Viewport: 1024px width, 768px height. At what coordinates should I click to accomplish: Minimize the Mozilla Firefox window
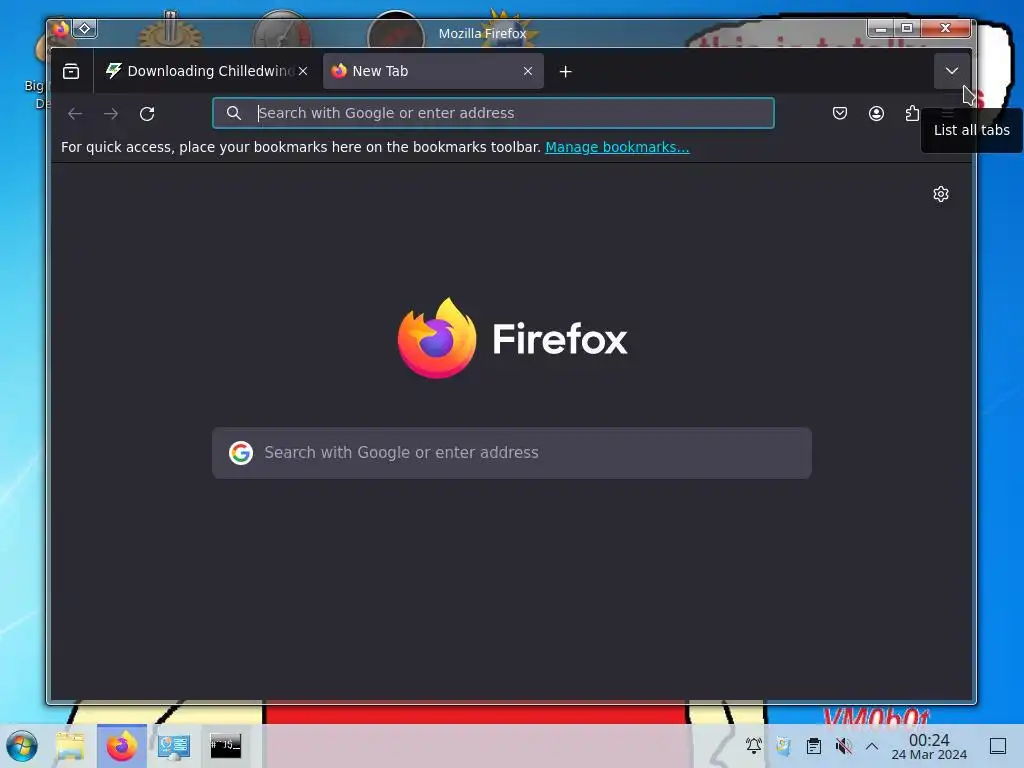880,28
